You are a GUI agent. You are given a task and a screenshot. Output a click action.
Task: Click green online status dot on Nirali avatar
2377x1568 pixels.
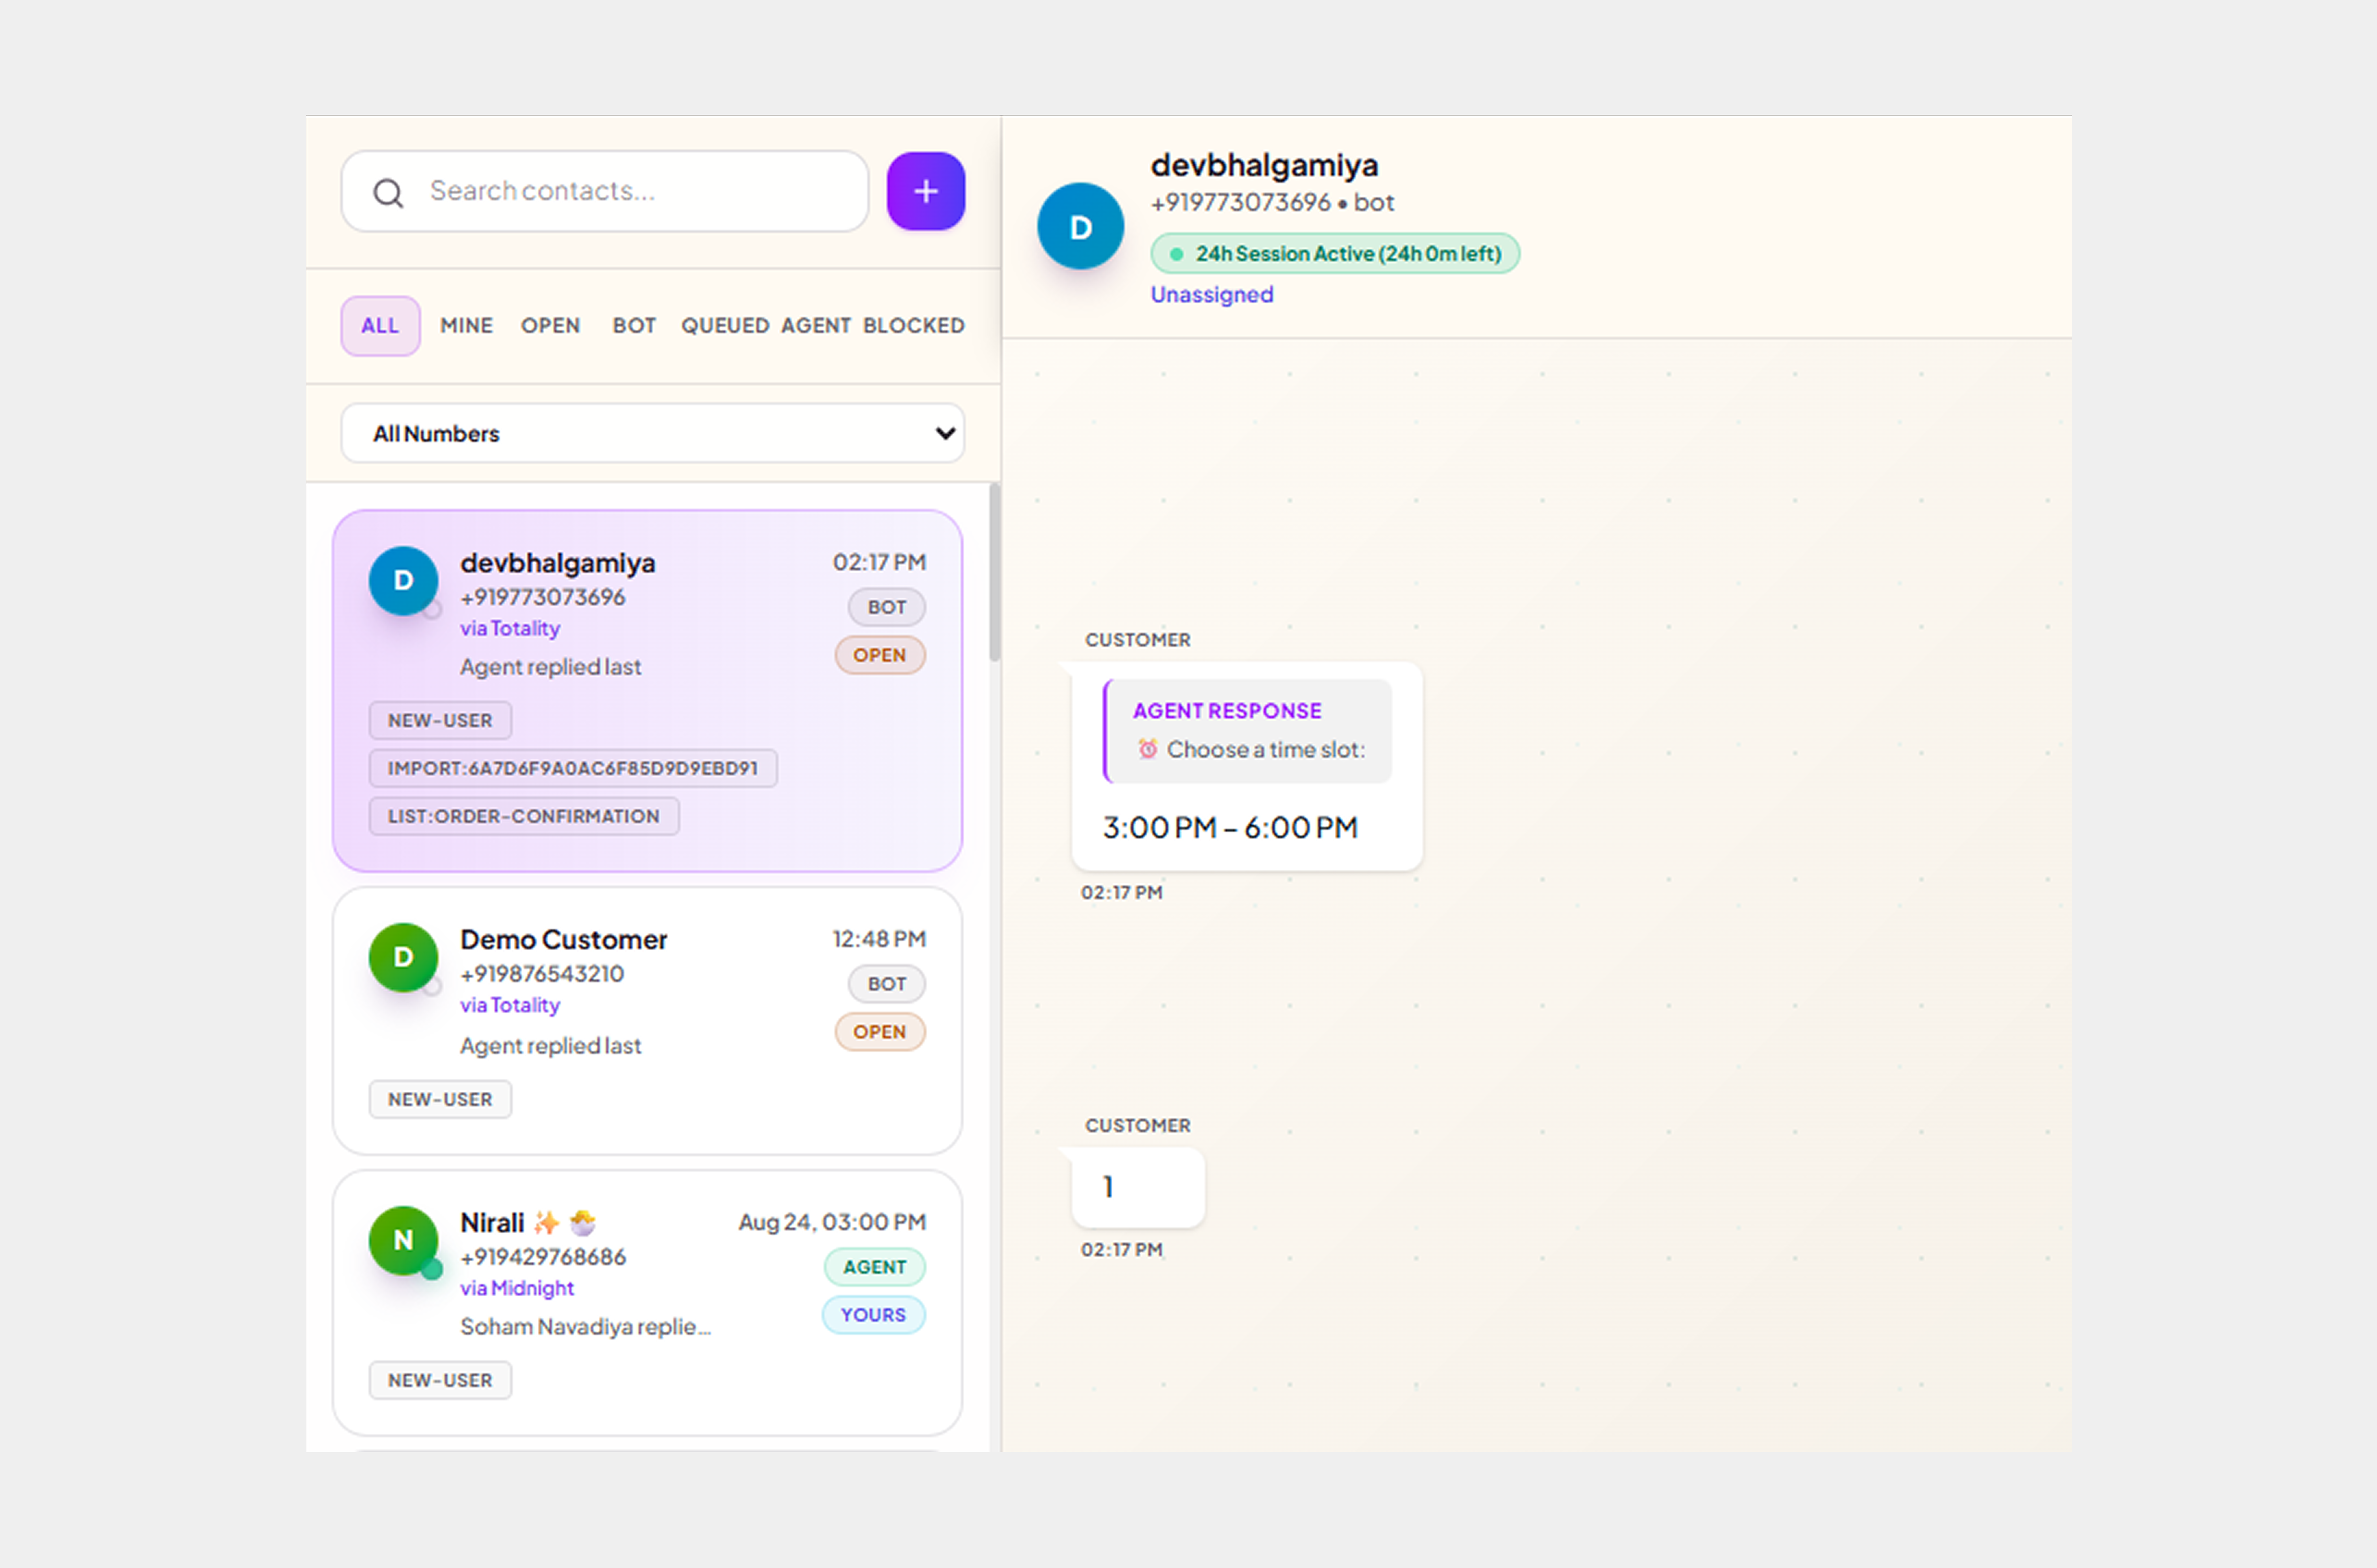pos(432,1270)
